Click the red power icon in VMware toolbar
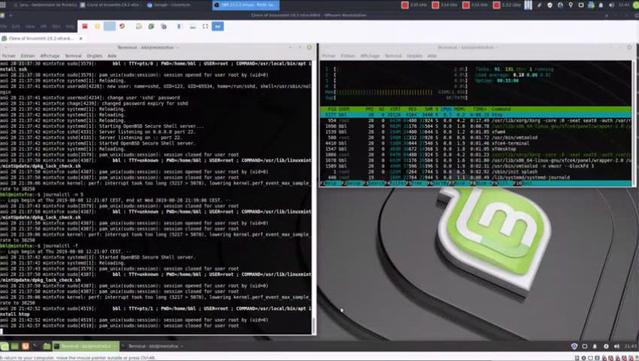The height and width of the screenshot is (361, 639). pos(85,26)
